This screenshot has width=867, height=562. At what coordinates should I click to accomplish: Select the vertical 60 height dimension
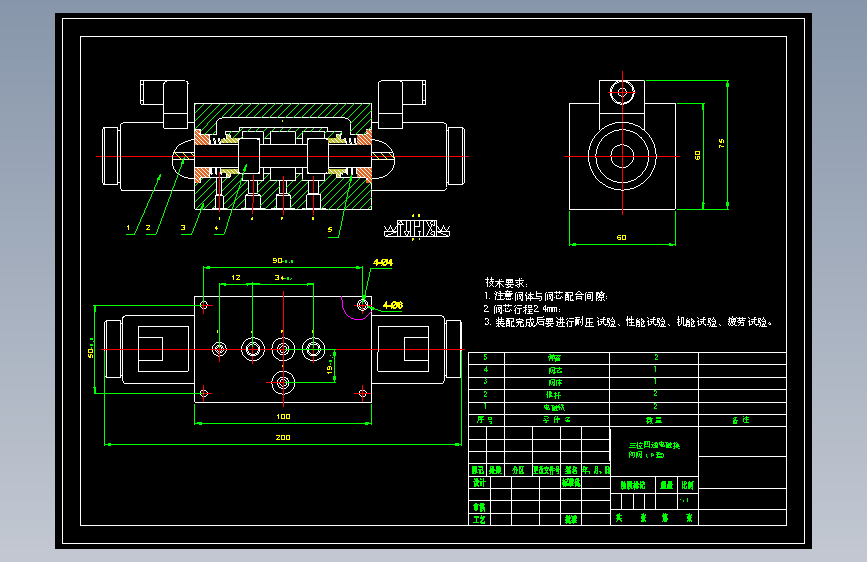pos(697,156)
